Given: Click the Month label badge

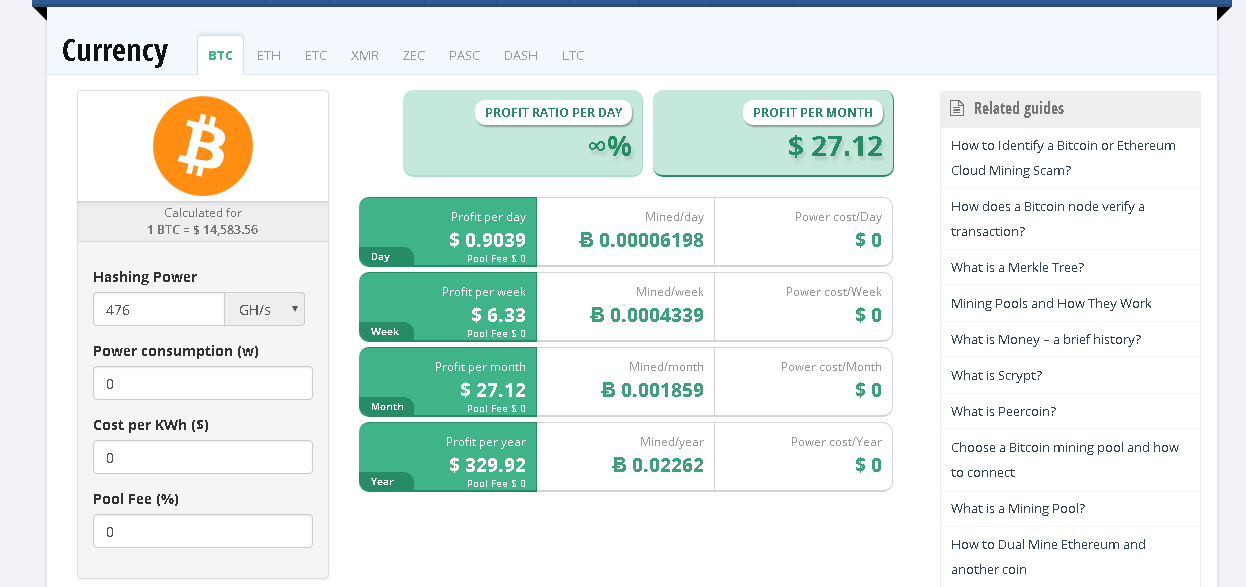Looking at the screenshot, I should coord(386,407).
